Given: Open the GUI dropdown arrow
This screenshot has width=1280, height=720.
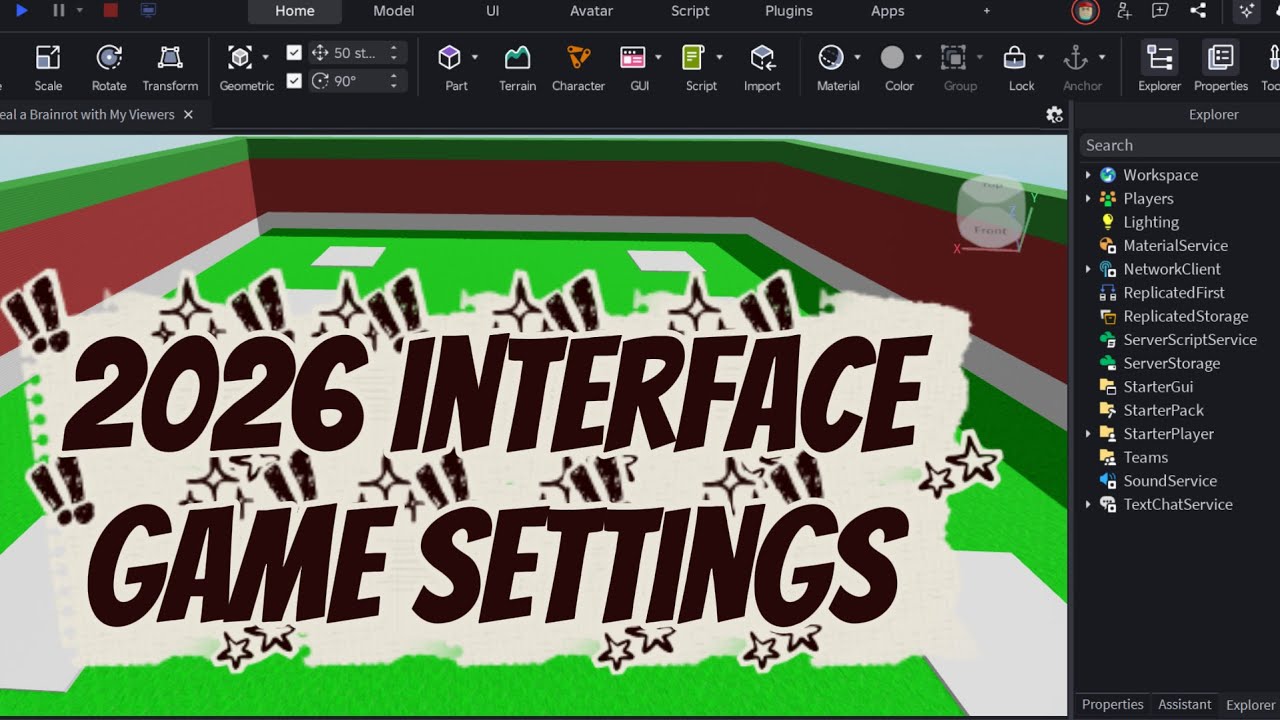Looking at the screenshot, I should click(658, 57).
